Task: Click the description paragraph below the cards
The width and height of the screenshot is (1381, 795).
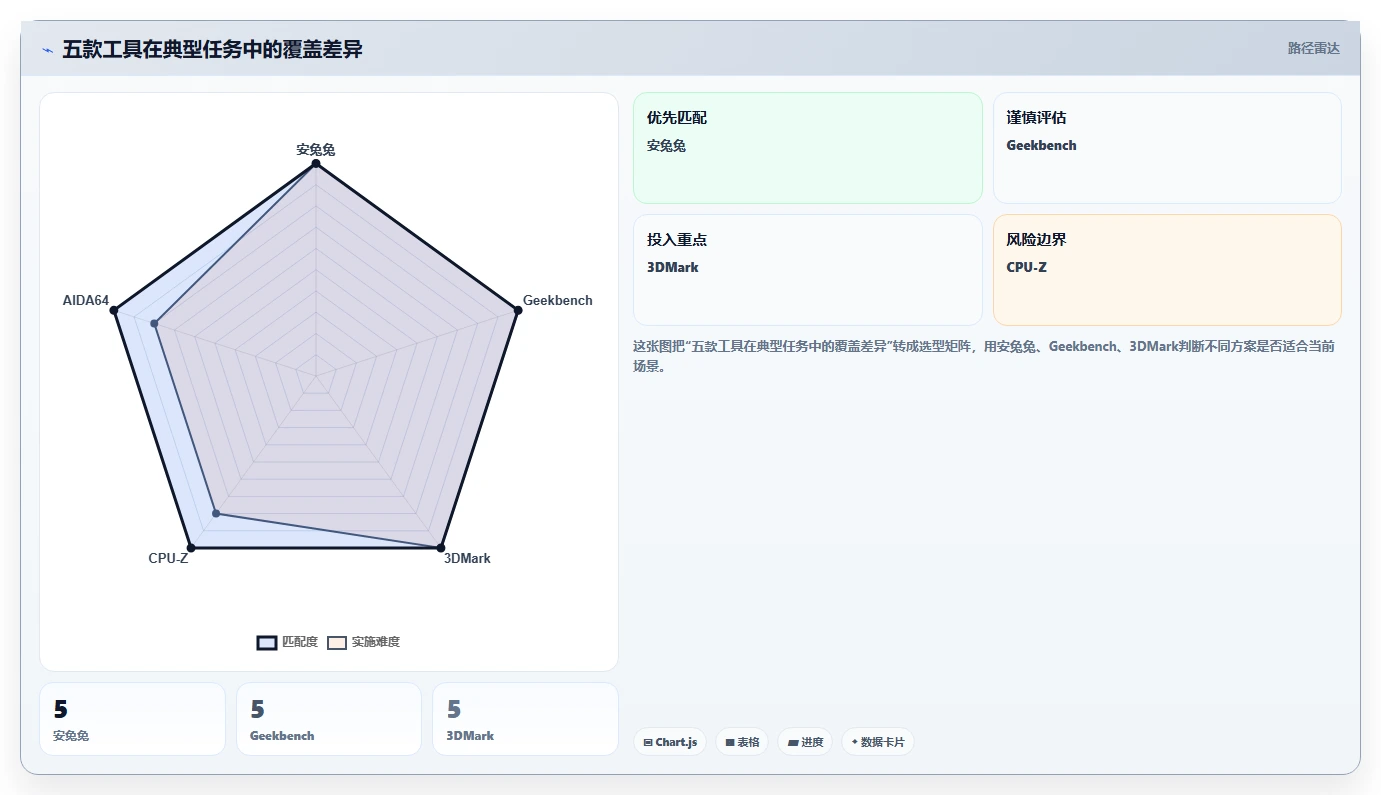Action: (x=984, y=356)
